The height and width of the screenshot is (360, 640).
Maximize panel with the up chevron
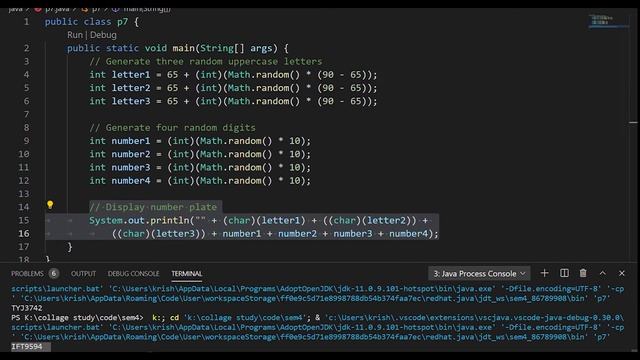tap(602, 273)
